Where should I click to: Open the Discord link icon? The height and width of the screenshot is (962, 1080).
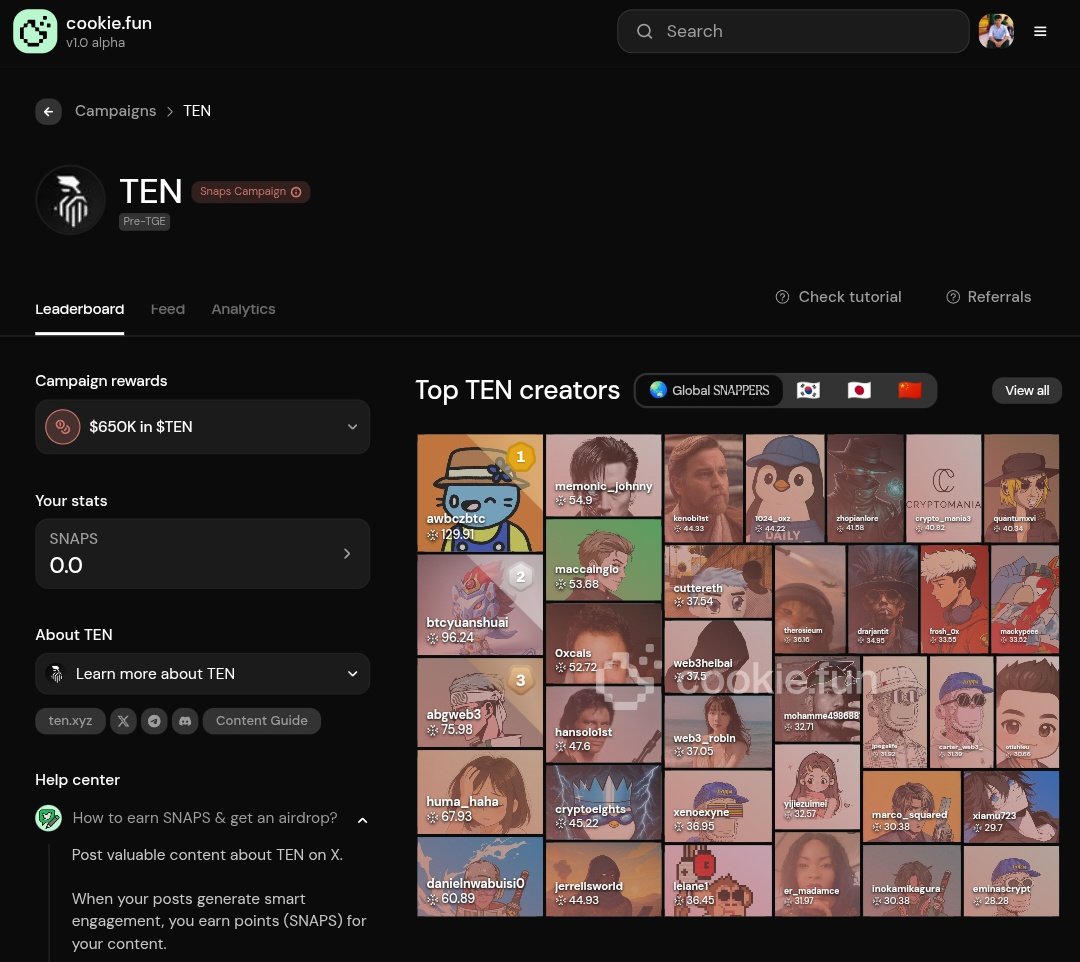(185, 721)
